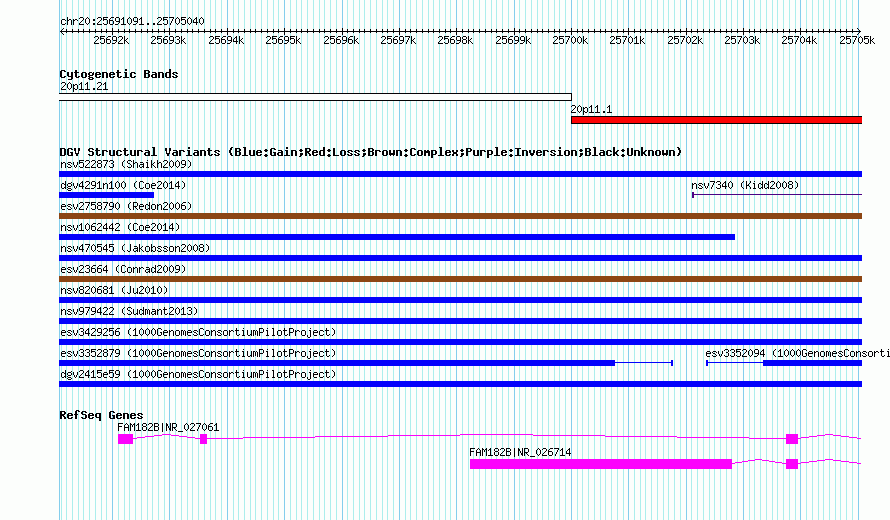Click the red 20p11.1 cytogenetic band
Image resolution: width=890 pixels, height=520 pixels.
coord(716,120)
